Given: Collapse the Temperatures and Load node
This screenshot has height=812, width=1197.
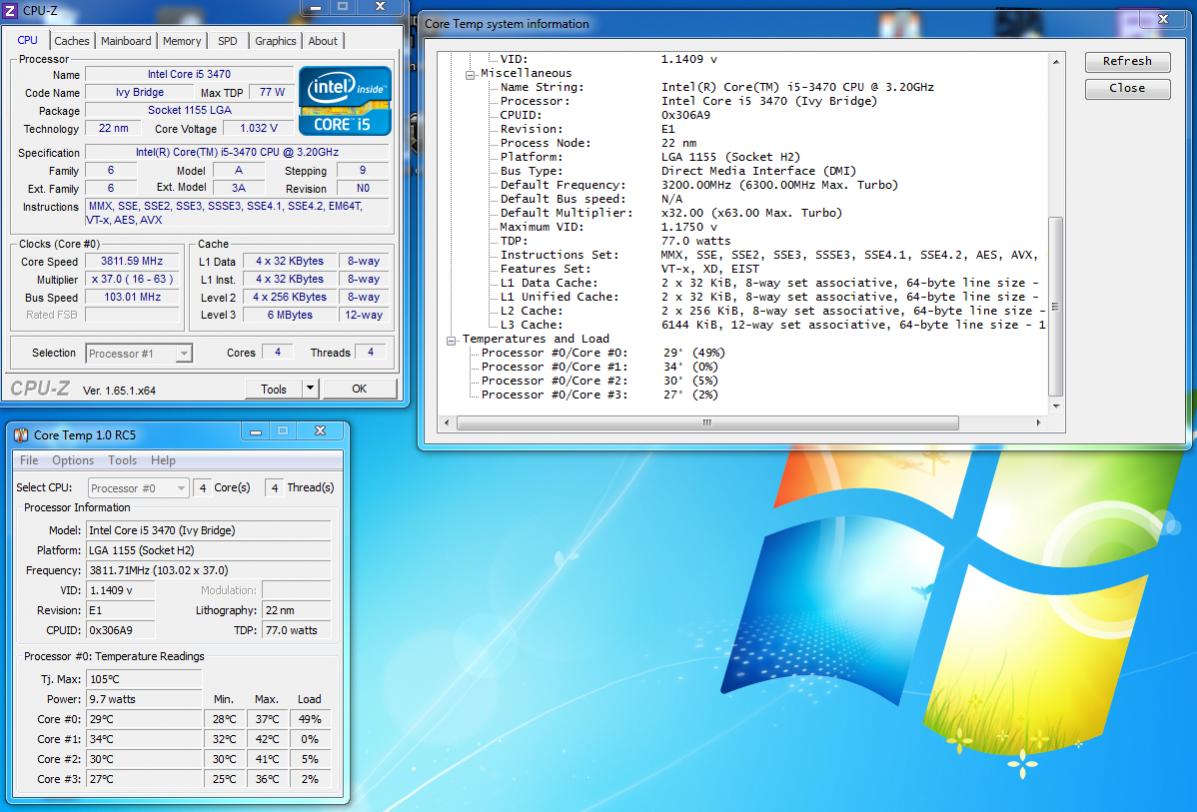Looking at the screenshot, I should tap(451, 340).
